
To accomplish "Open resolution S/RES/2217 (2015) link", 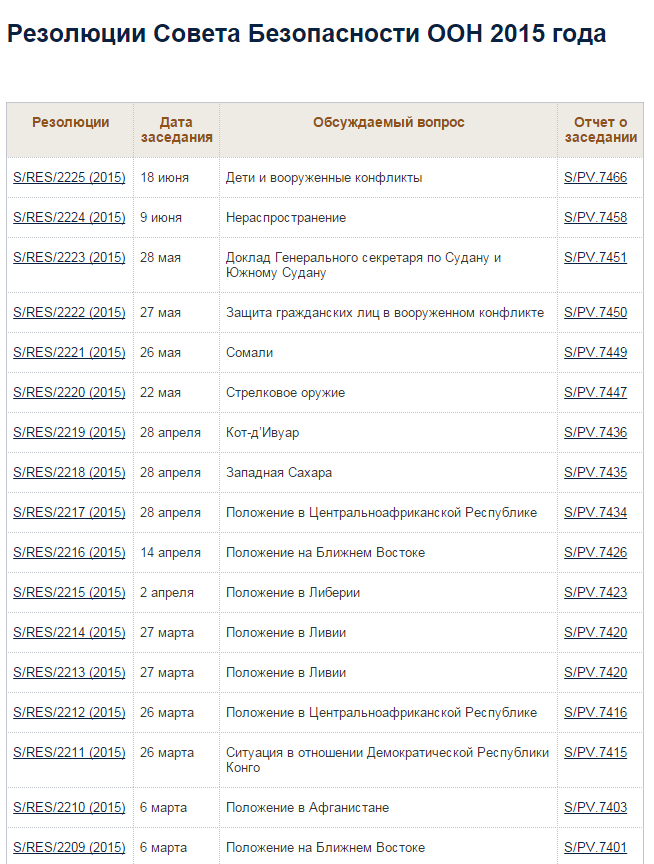I will click(69, 512).
